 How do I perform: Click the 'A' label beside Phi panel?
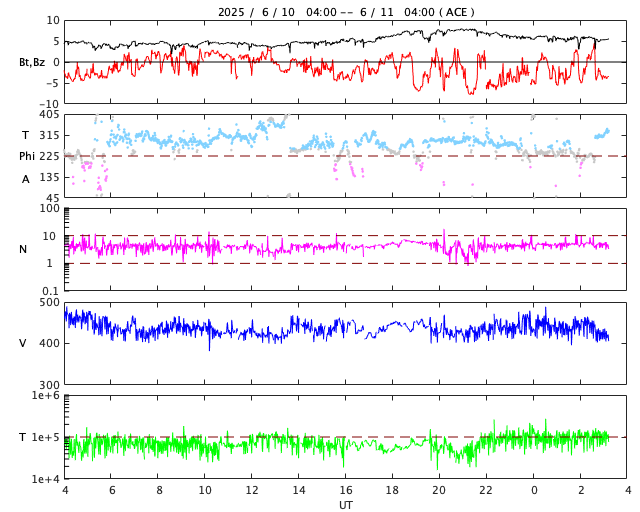click(x=25, y=179)
